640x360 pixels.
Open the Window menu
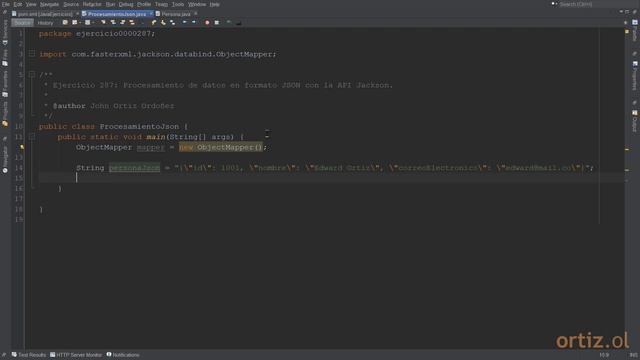[x=197, y=4]
